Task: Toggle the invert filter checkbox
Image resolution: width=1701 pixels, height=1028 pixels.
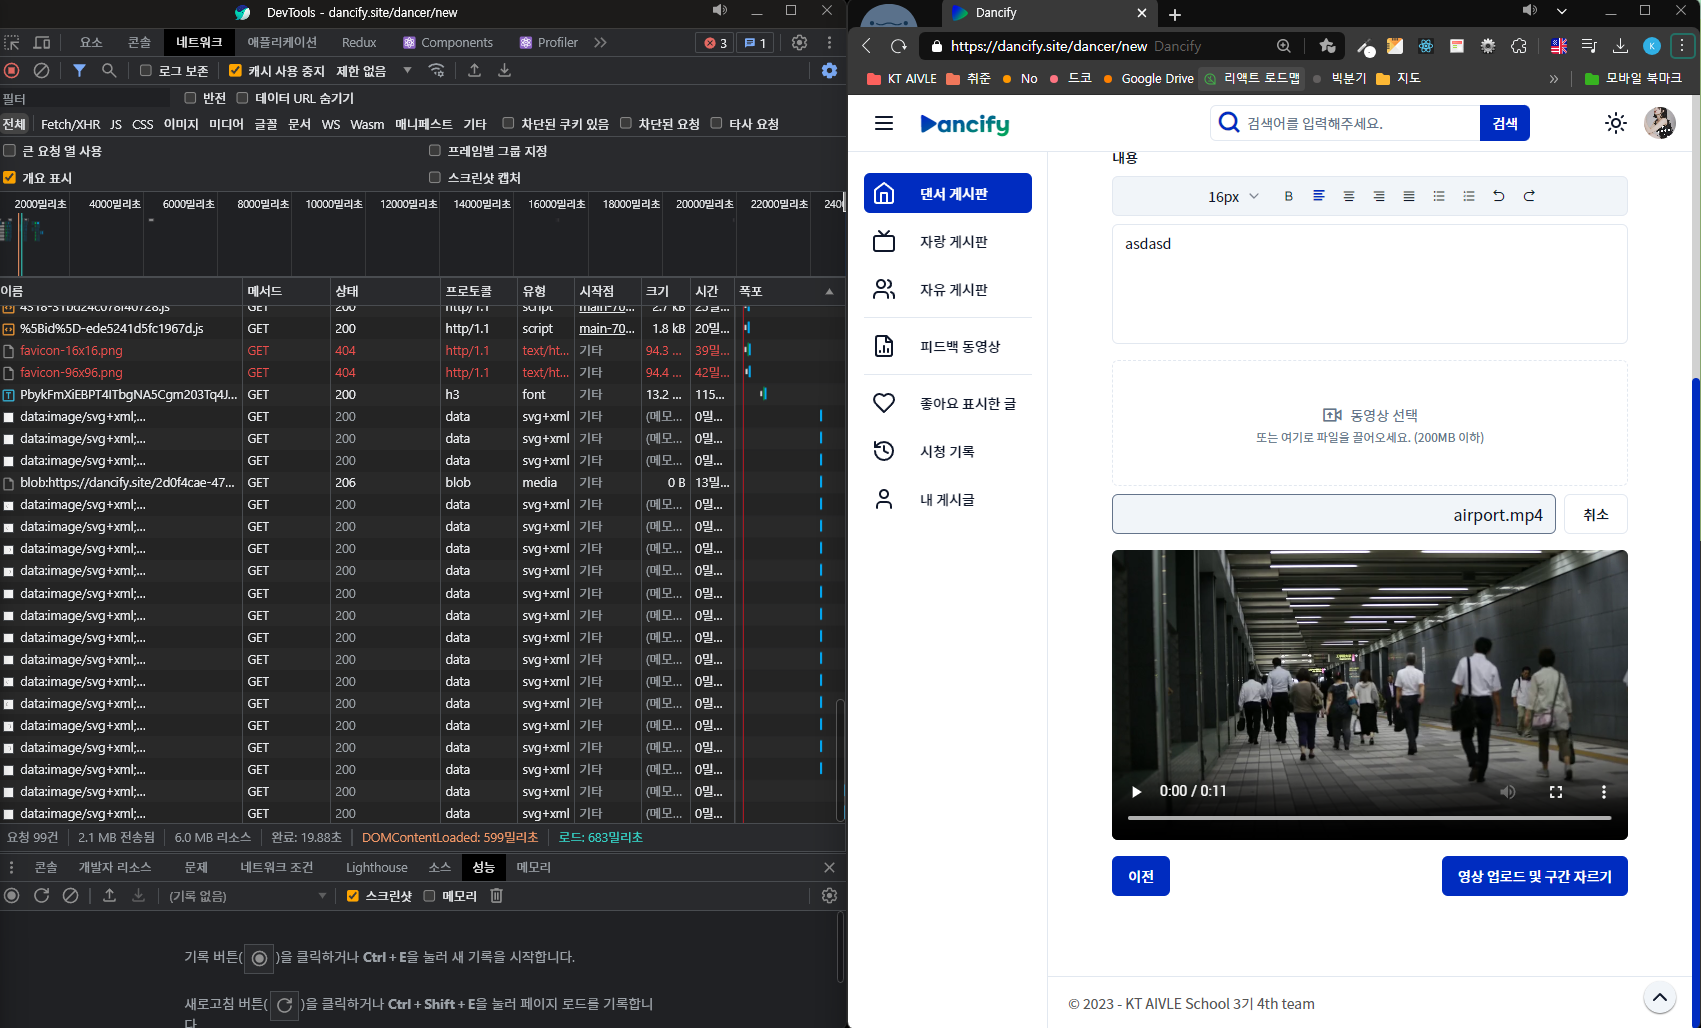Action: coord(190,97)
